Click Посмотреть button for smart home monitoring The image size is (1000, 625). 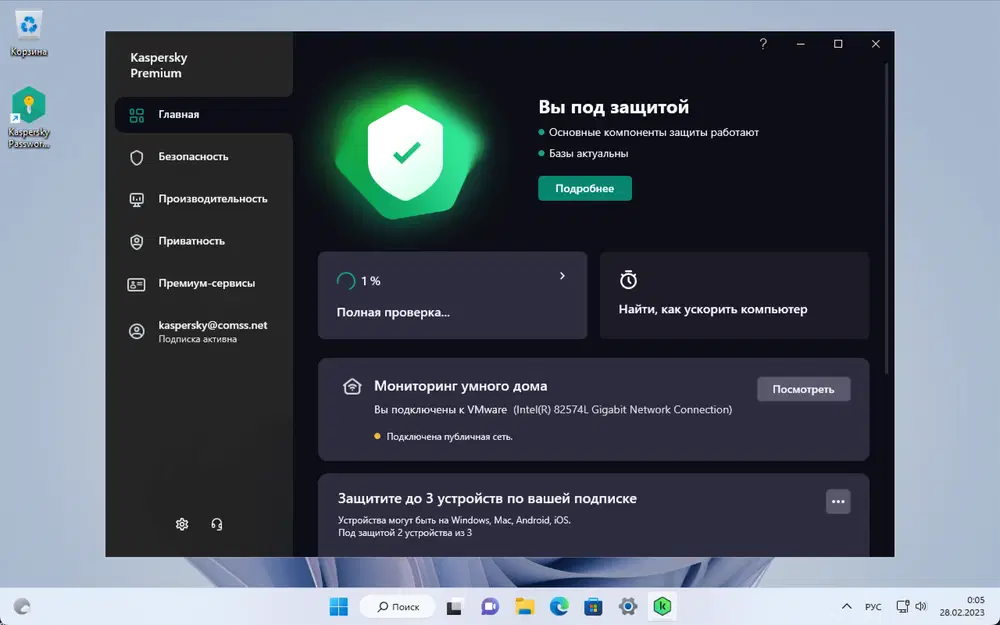804,389
